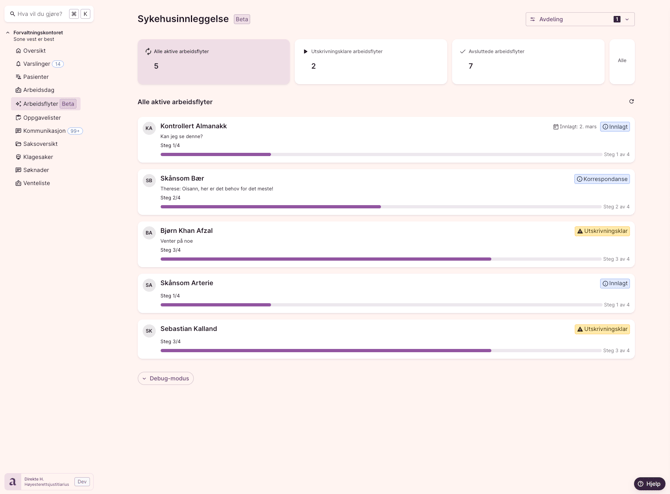Screen dimensions: 670x494
Task: Open Bjørn Khan Afzal's workflow
Action: 187,231
